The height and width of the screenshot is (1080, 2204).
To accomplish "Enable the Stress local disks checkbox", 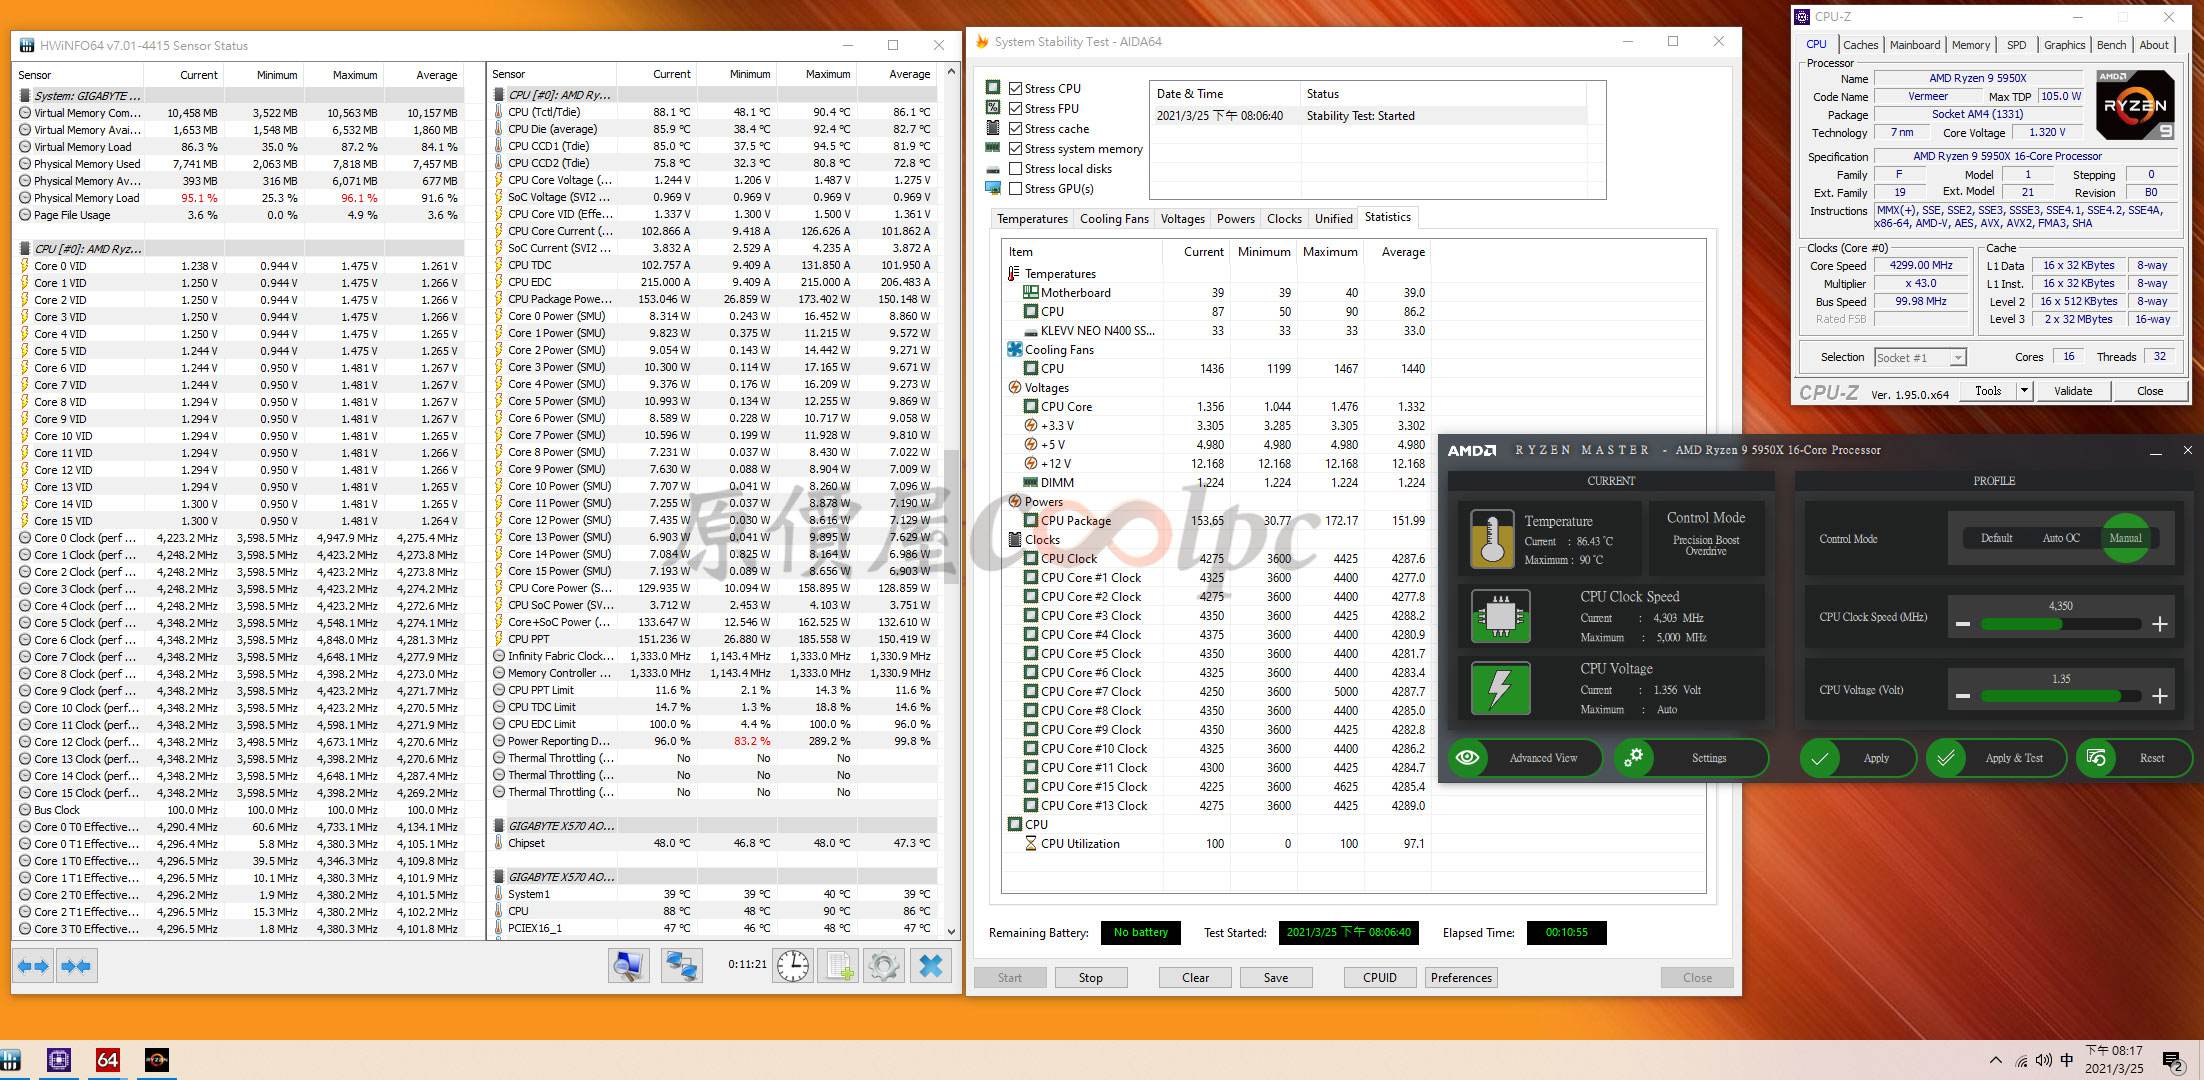I will (1015, 169).
